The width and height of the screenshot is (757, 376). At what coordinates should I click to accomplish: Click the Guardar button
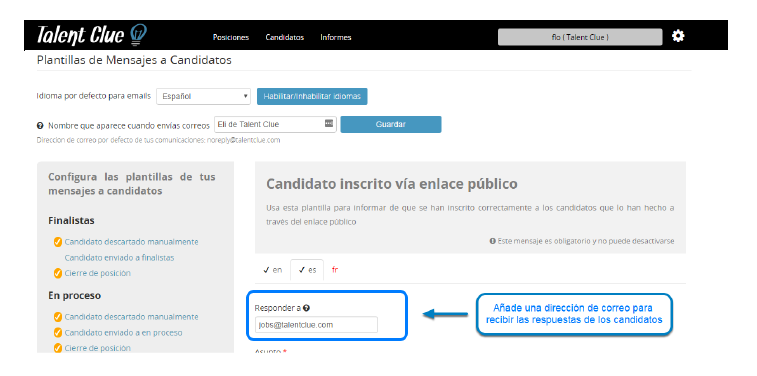coord(391,124)
